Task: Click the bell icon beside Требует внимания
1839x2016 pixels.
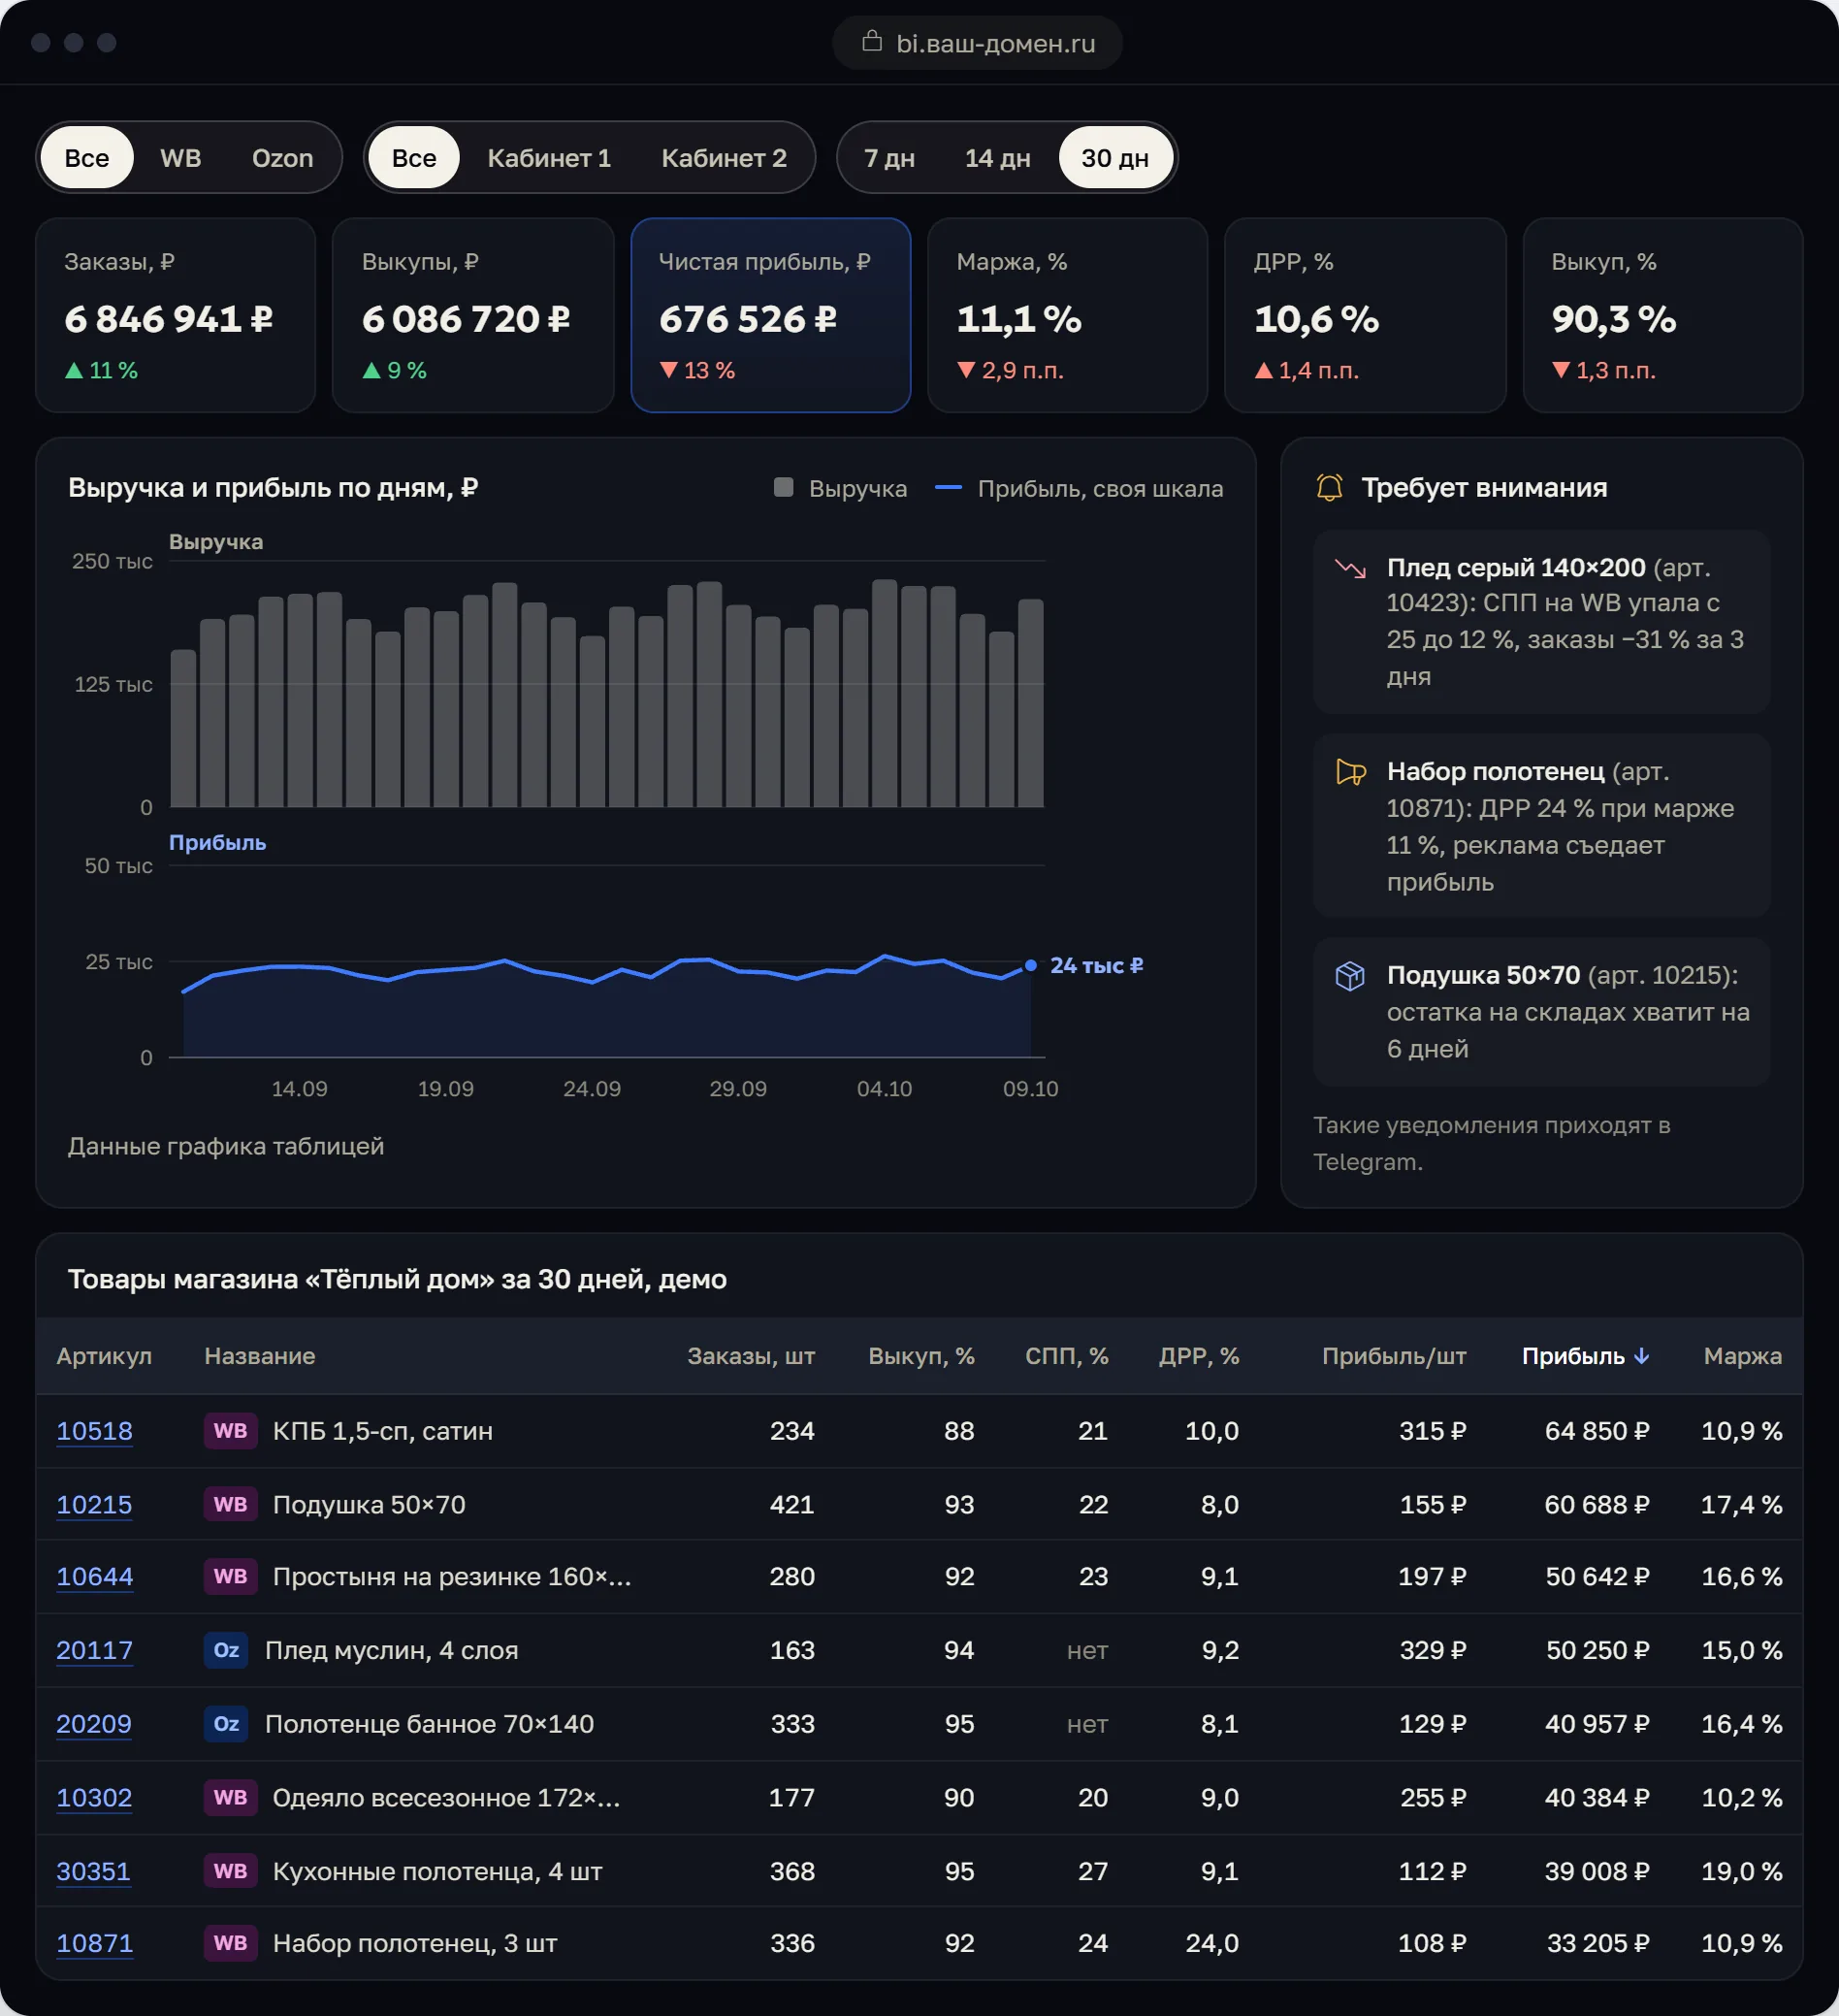Action: point(1329,487)
